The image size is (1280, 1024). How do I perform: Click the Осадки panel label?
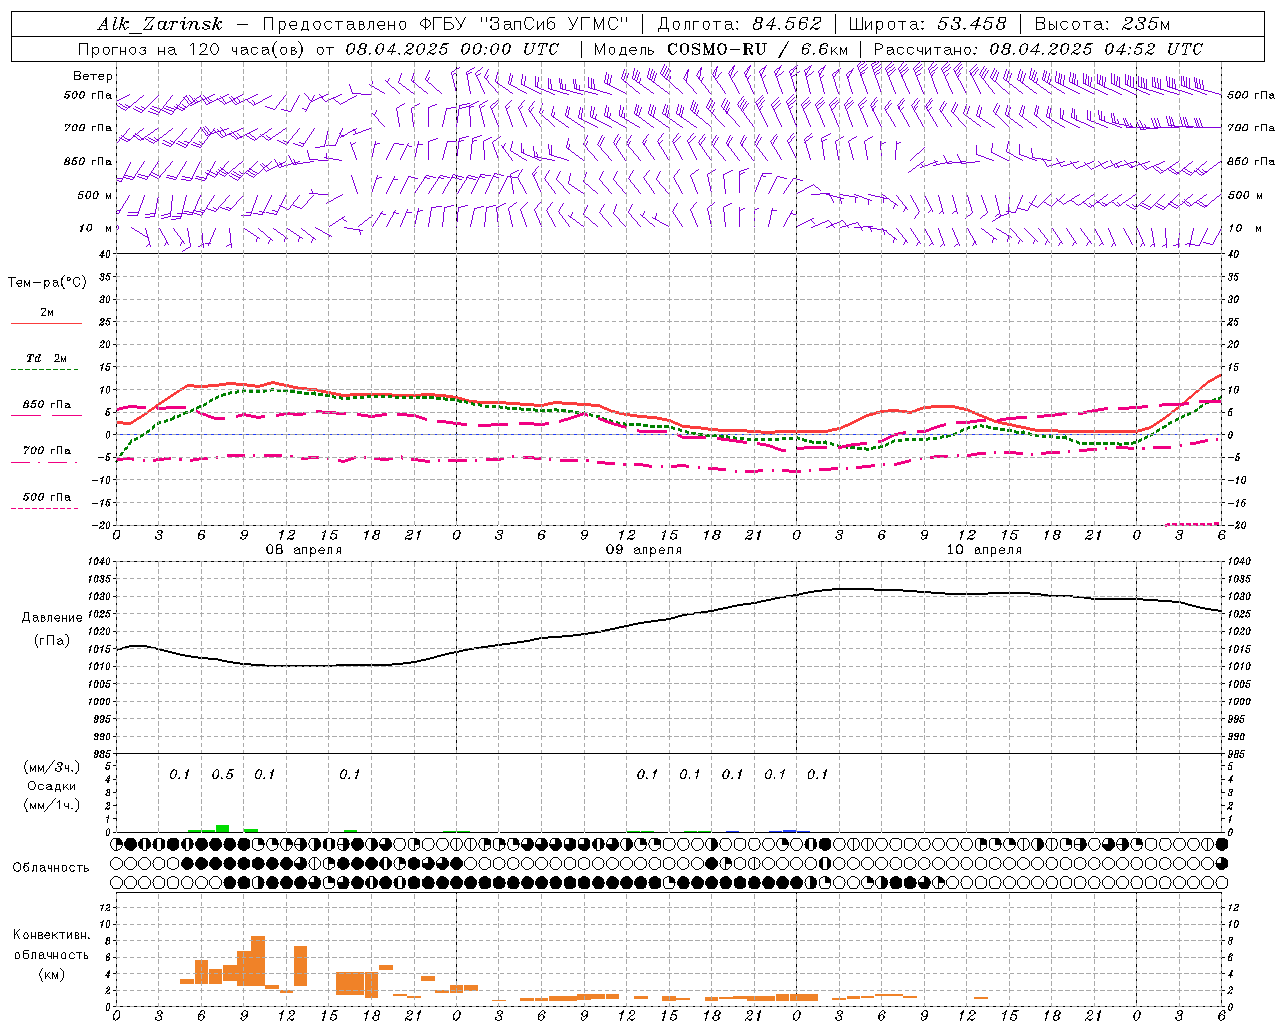pos(51,786)
